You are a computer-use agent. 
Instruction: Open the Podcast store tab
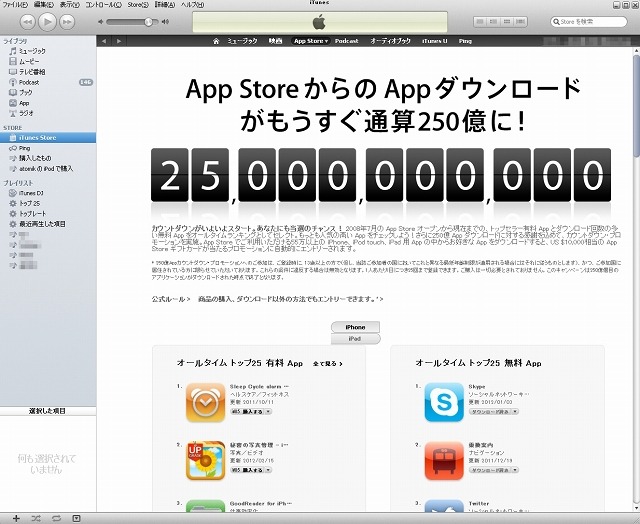tap(346, 41)
